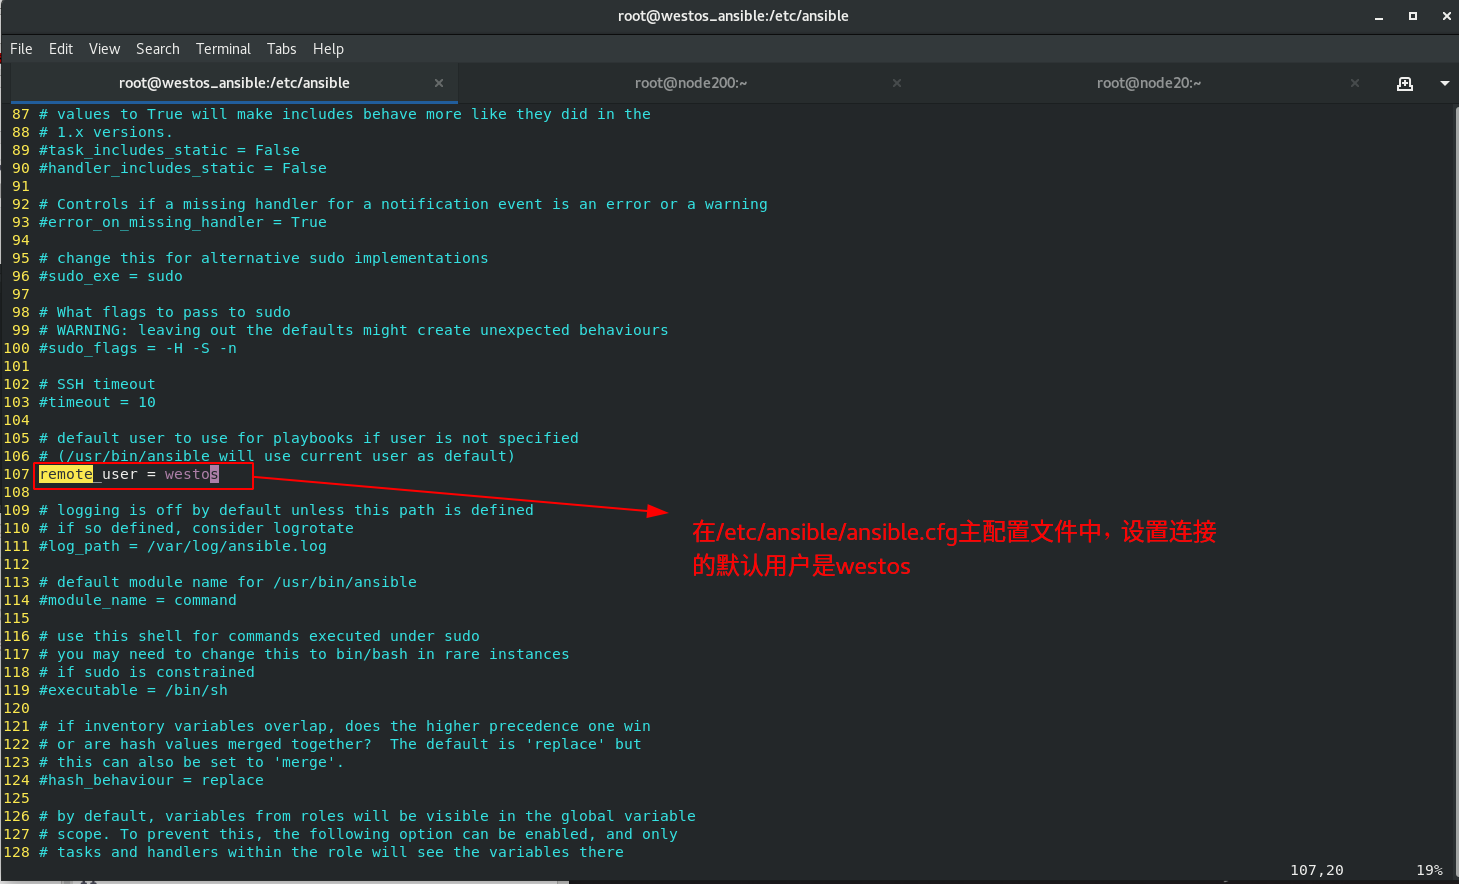Screen dimensions: 1459x884
Task: Click the '# this can also be set to merge' comment
Action: pyautogui.click(x=192, y=762)
